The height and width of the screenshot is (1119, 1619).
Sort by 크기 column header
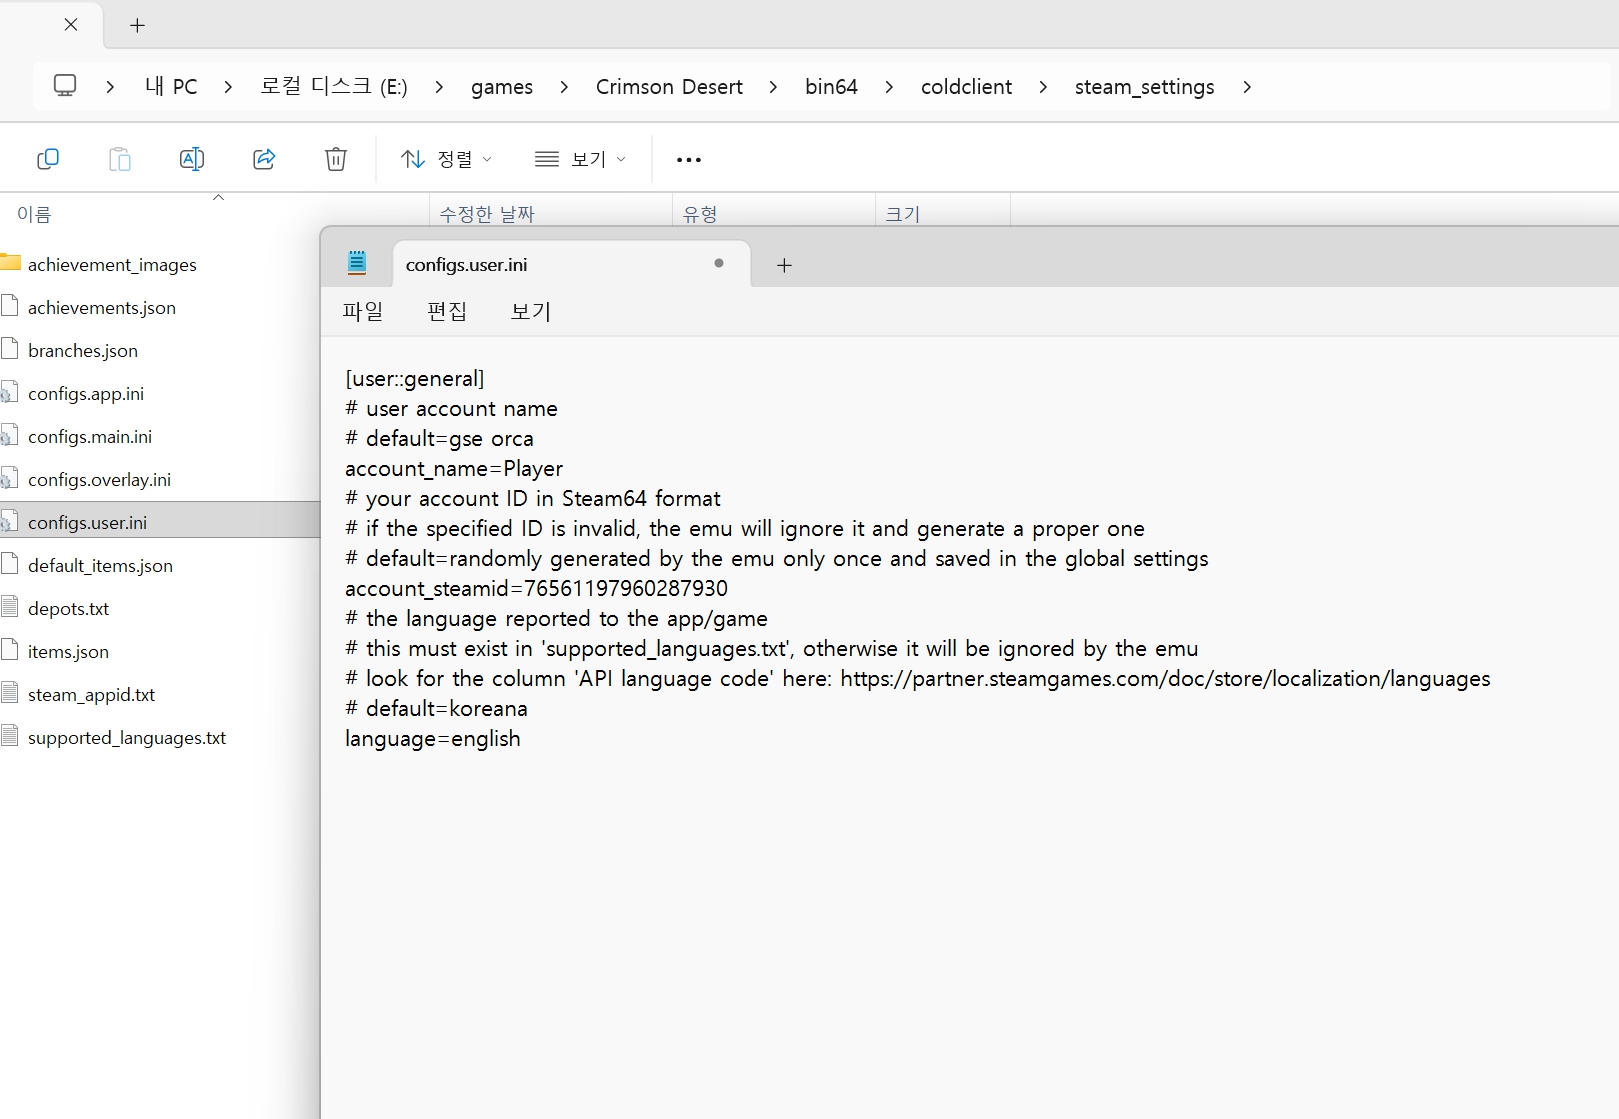[902, 214]
